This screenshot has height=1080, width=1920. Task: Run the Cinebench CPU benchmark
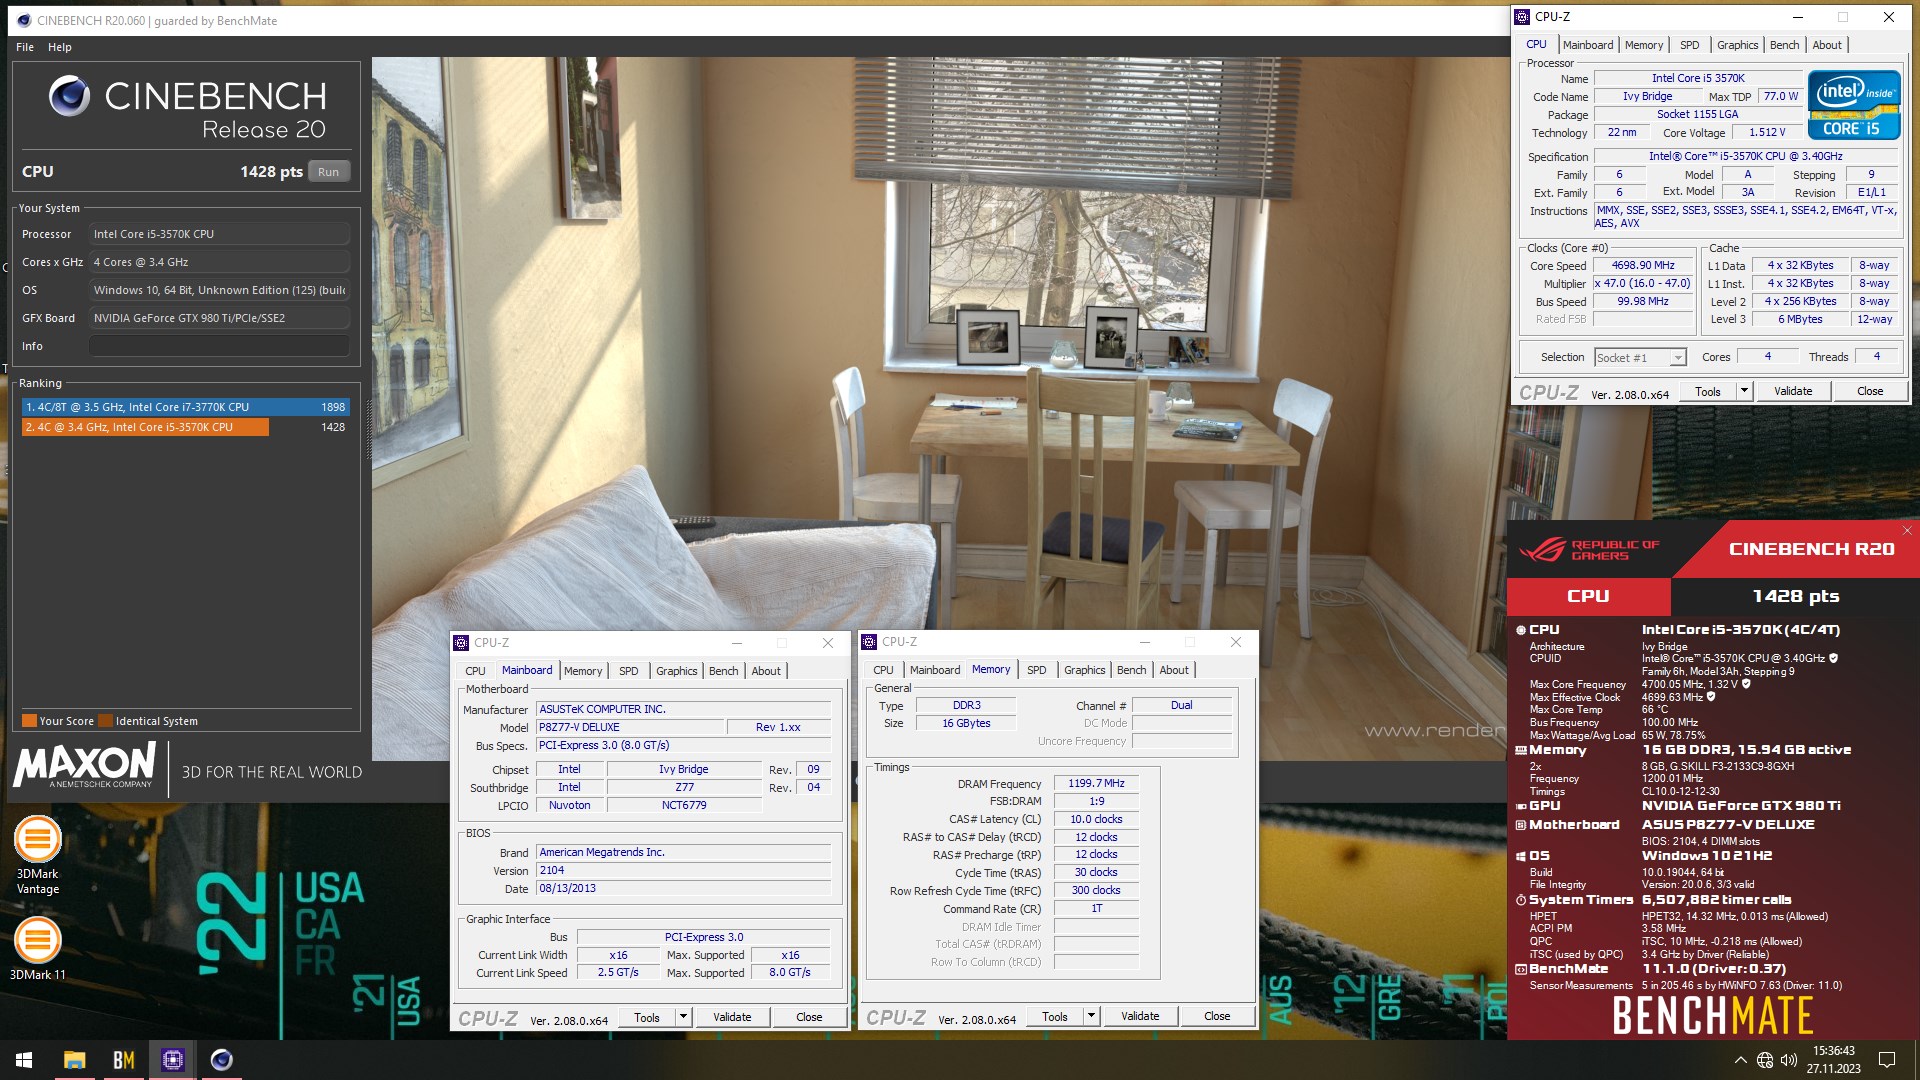[x=328, y=172]
